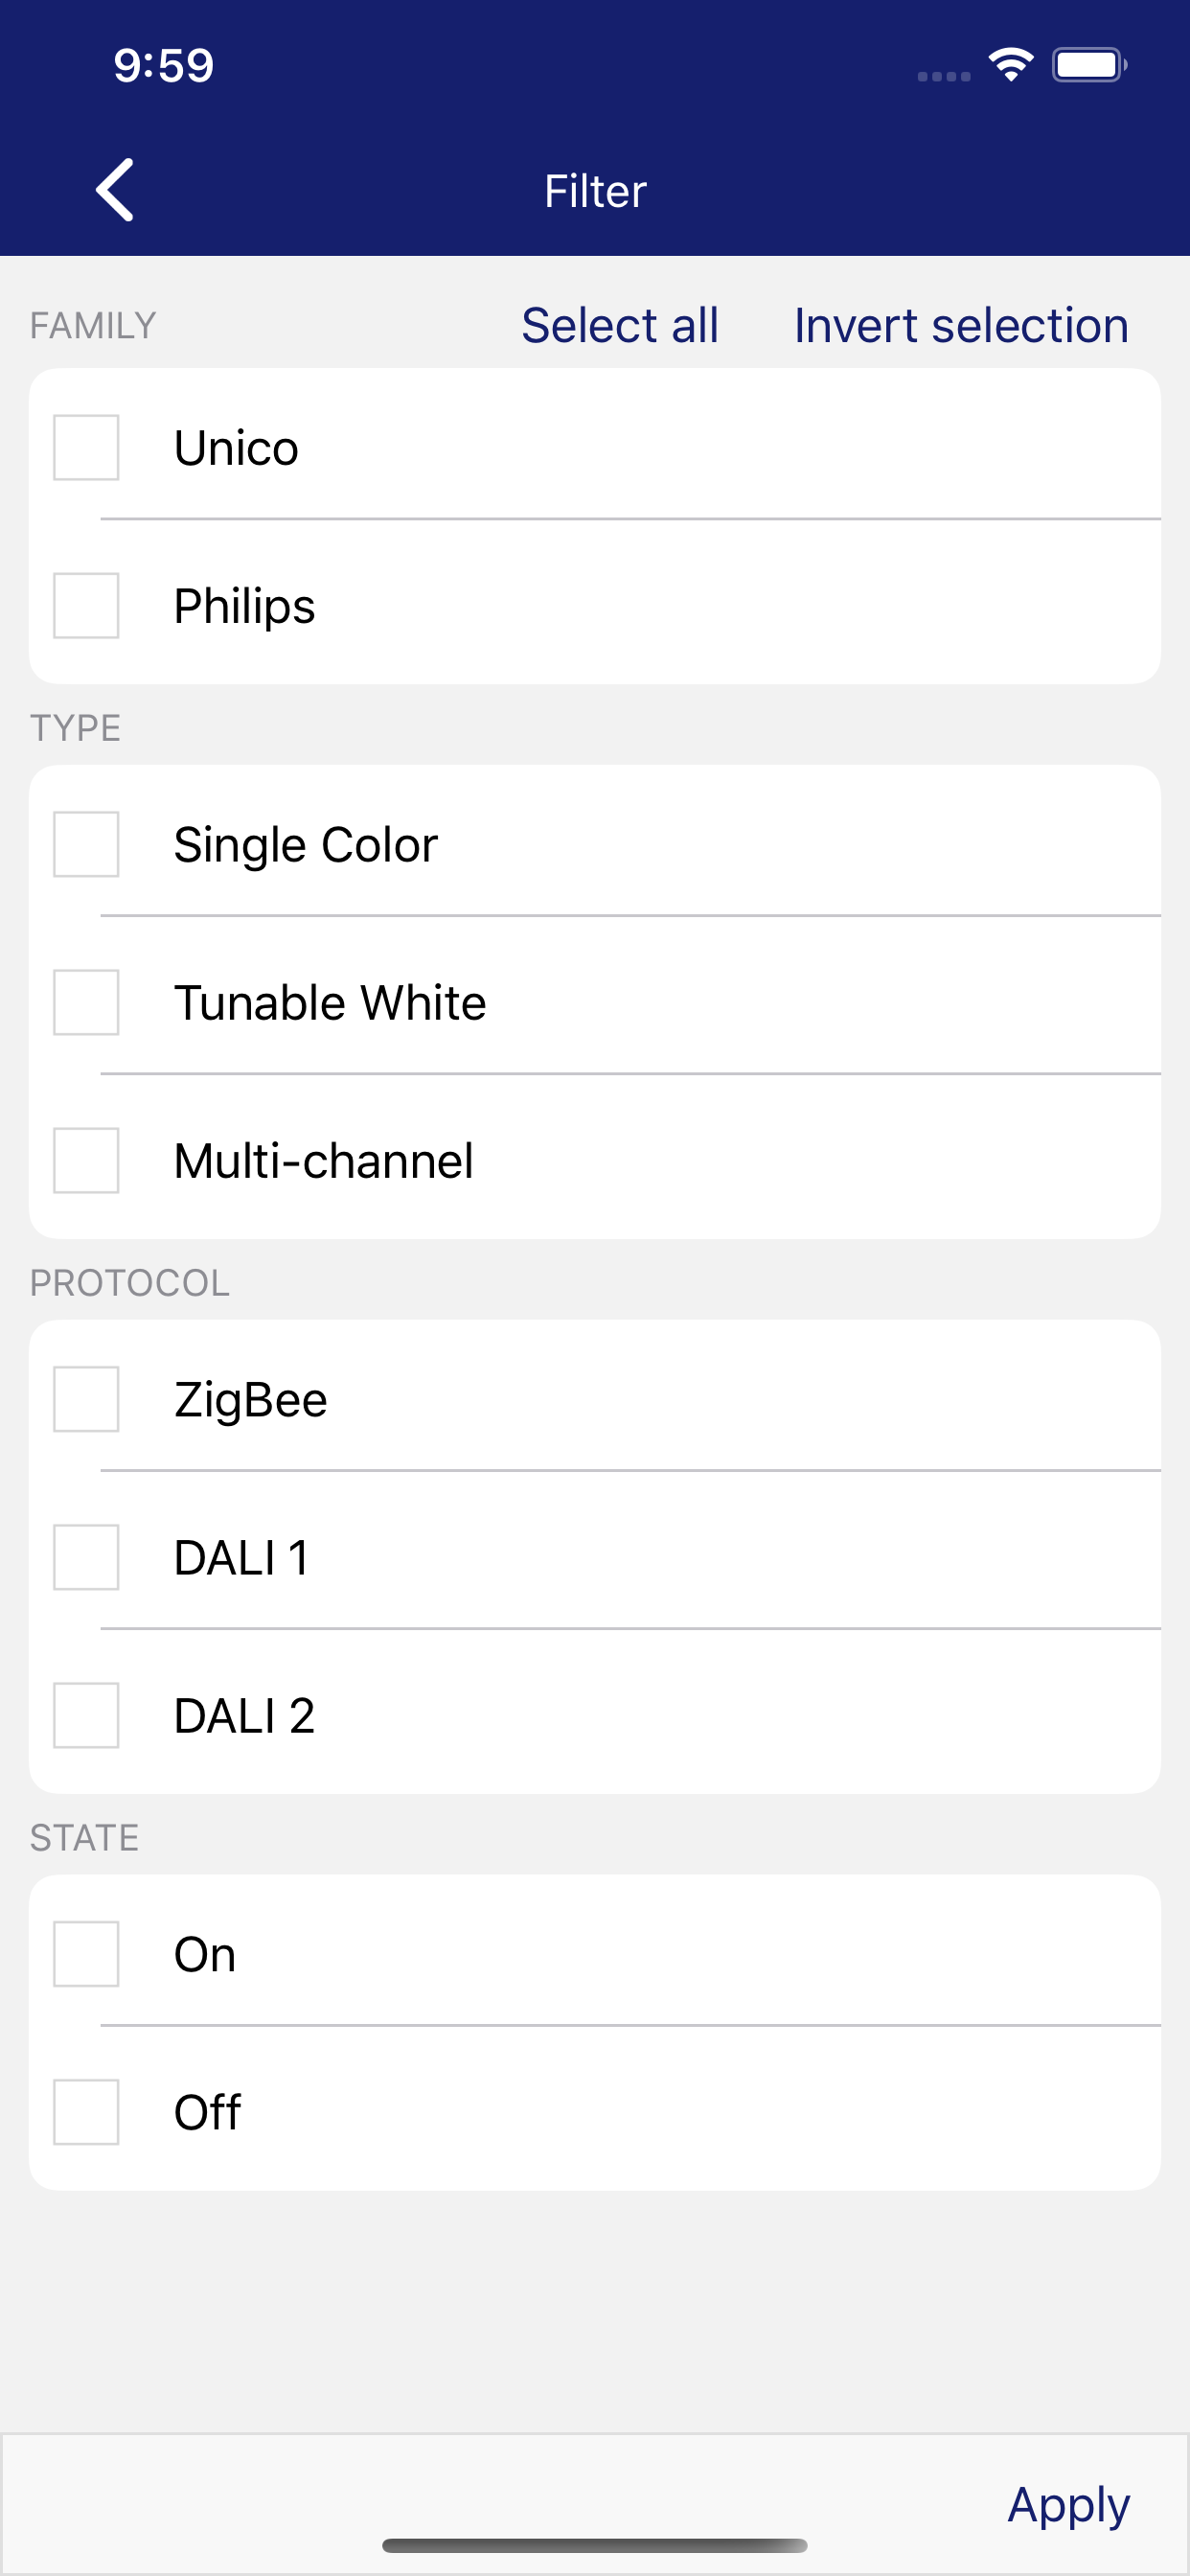Enable the DALI 1 protocol filter
The height and width of the screenshot is (2576, 1190).
(86, 1557)
